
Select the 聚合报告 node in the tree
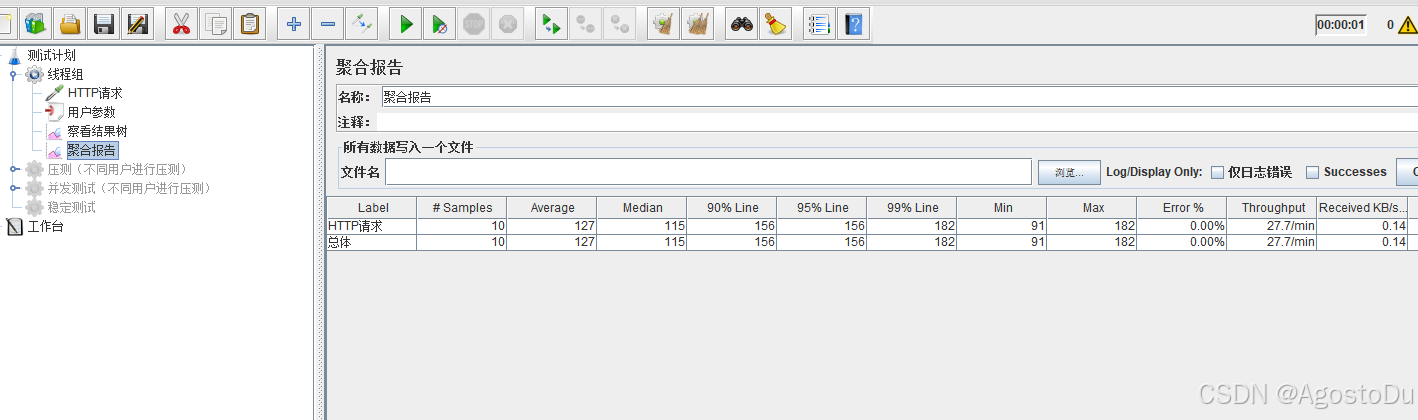[x=92, y=150]
